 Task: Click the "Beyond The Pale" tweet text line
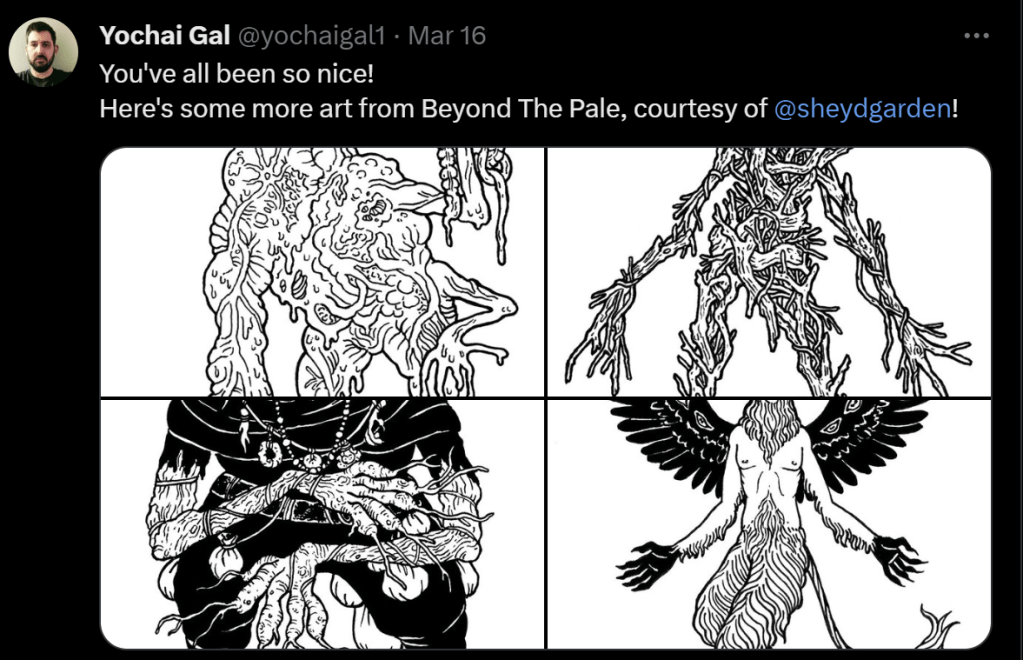tap(528, 108)
